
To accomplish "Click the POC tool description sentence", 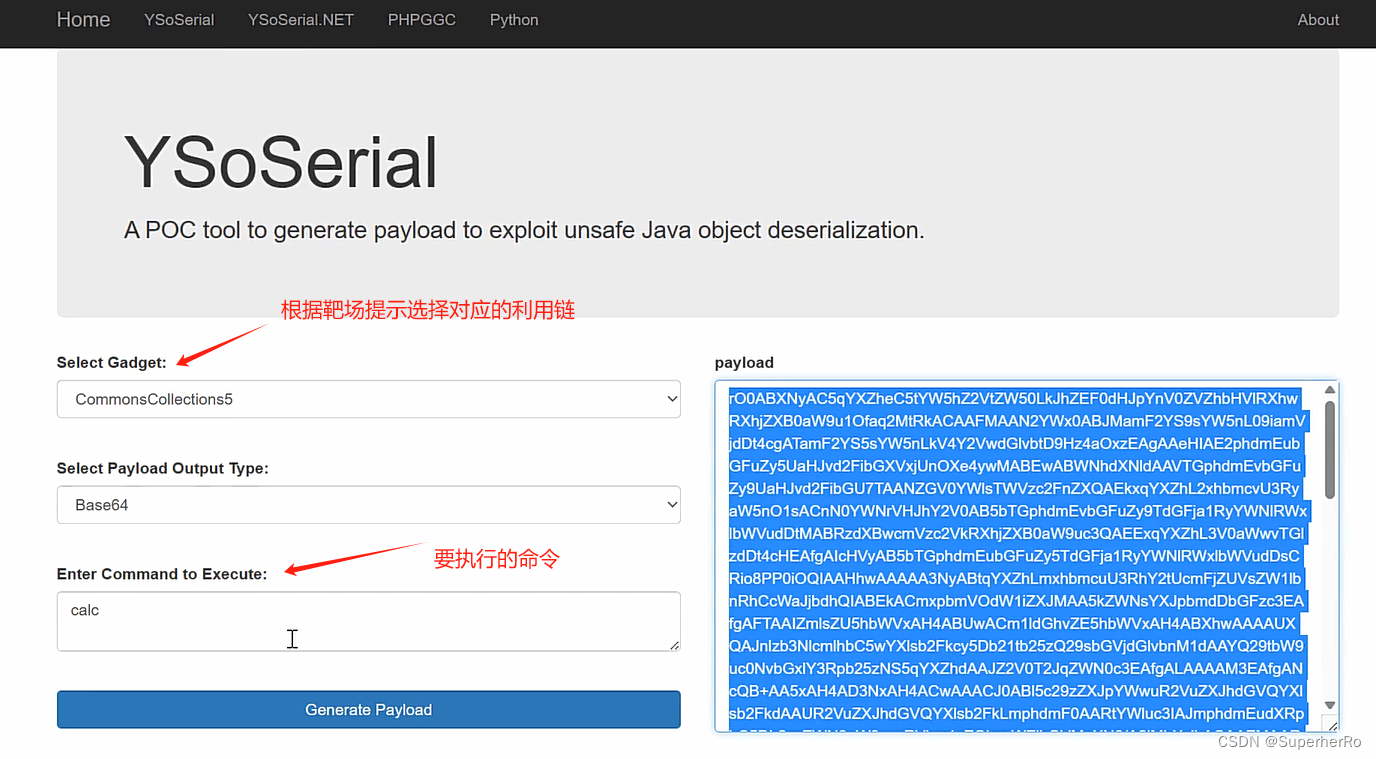I will pyautogui.click(x=524, y=230).
